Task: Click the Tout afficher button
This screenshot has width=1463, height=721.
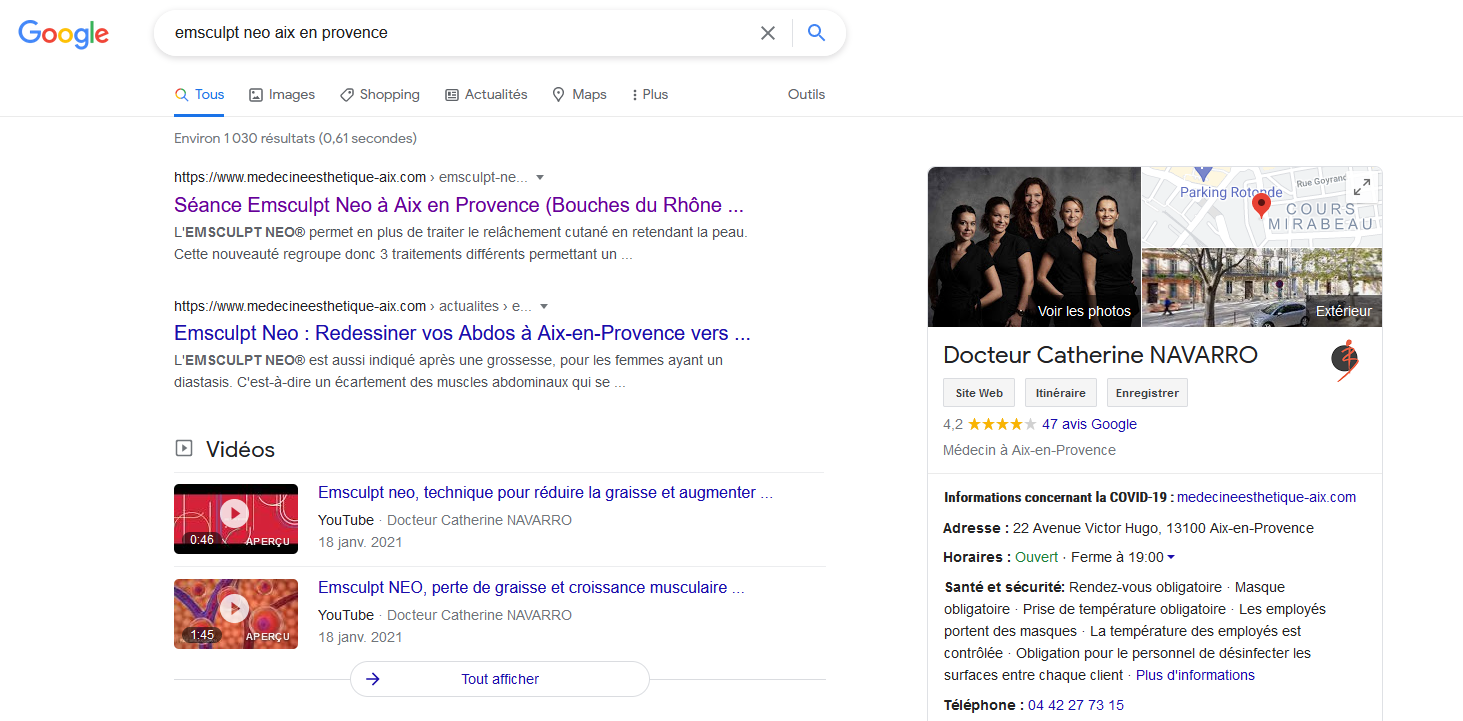Action: pyautogui.click(x=500, y=679)
